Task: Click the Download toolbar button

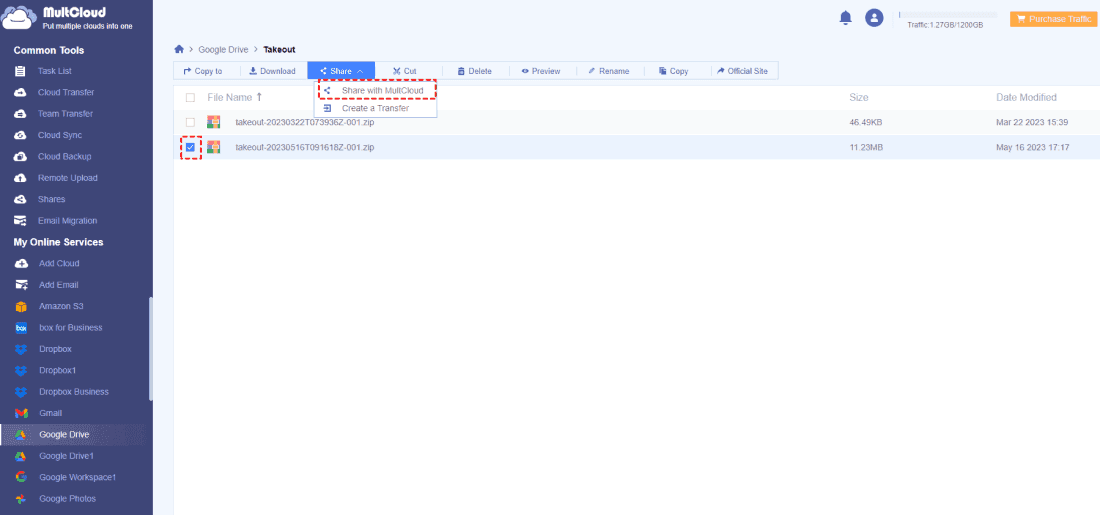Action: click(x=272, y=71)
